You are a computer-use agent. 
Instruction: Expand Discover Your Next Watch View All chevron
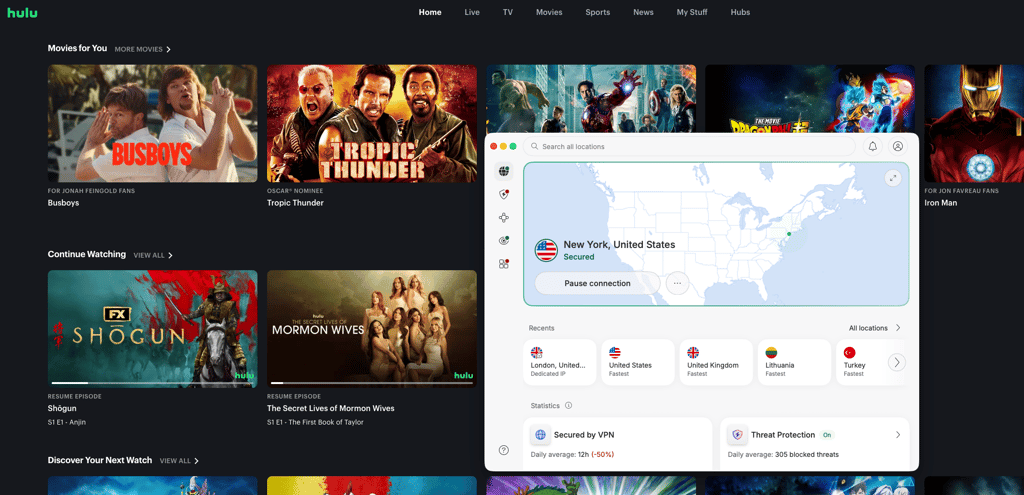click(197, 461)
